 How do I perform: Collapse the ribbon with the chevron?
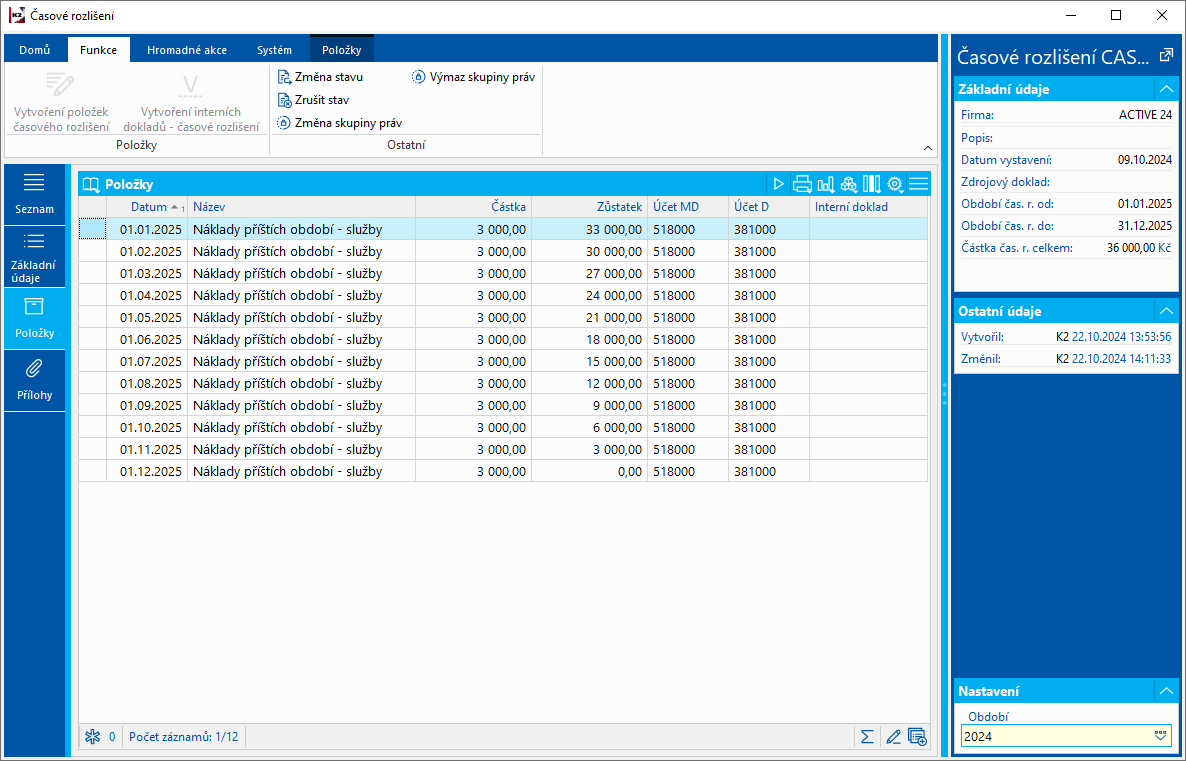(928, 148)
